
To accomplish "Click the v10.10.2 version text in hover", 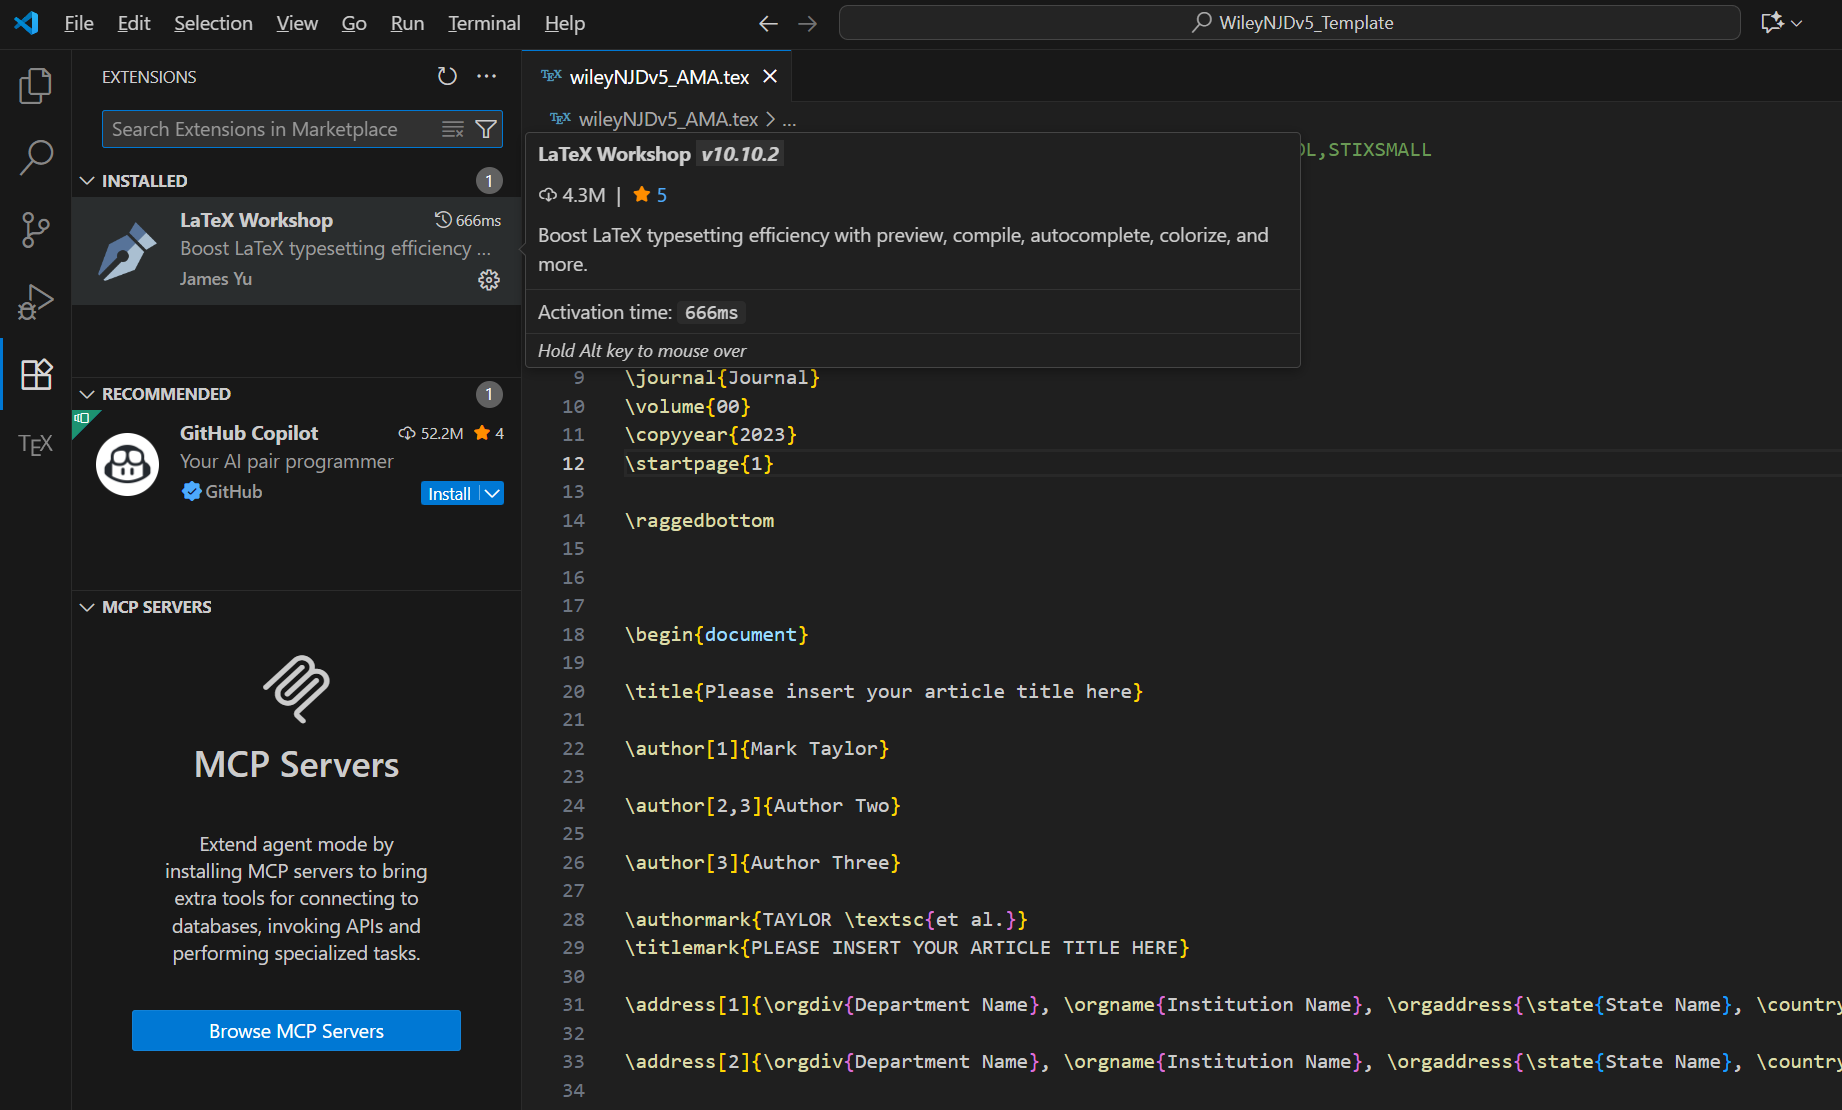I will coord(740,154).
